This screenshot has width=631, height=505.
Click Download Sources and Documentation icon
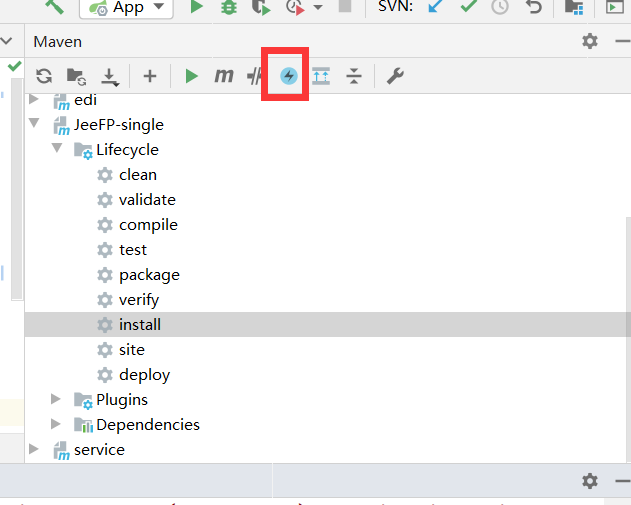tap(109, 77)
